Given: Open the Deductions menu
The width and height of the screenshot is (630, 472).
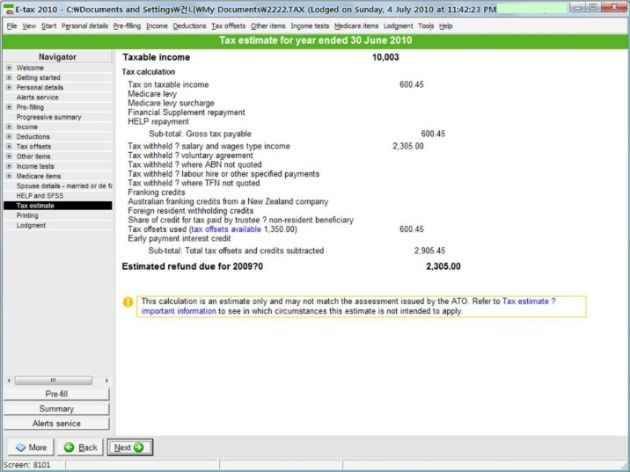Looking at the screenshot, I should 189,26.
